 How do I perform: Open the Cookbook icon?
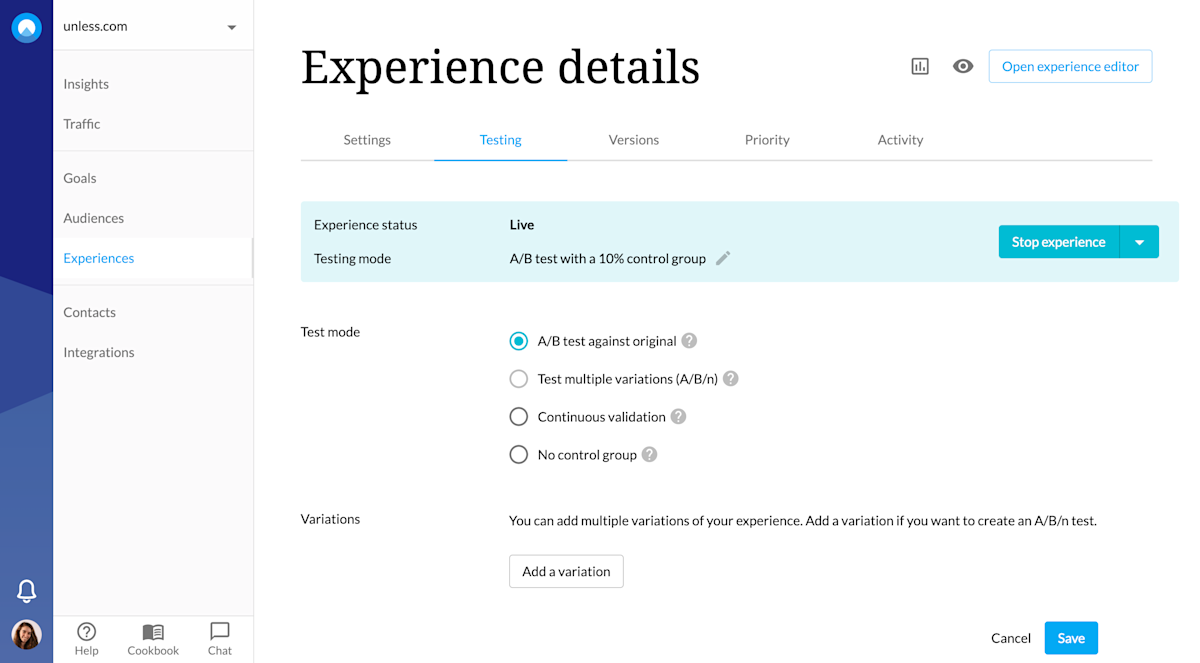click(x=153, y=638)
